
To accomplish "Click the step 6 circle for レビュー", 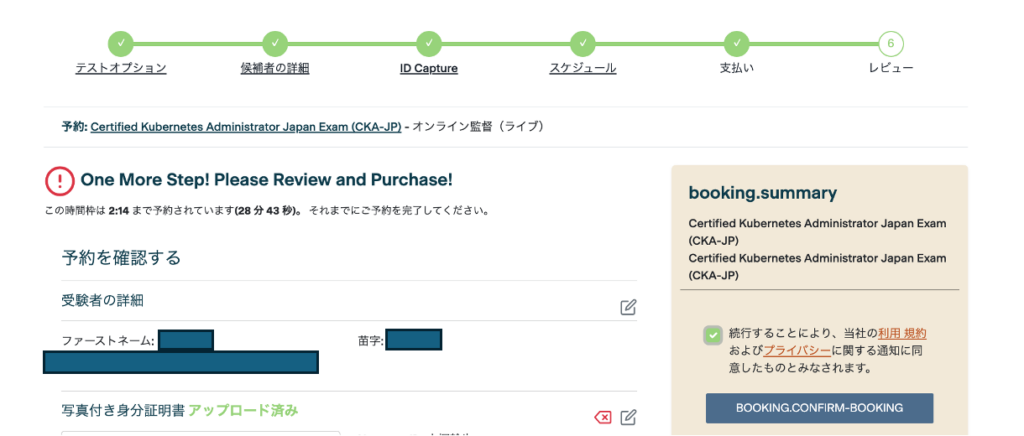I will pos(890,43).
